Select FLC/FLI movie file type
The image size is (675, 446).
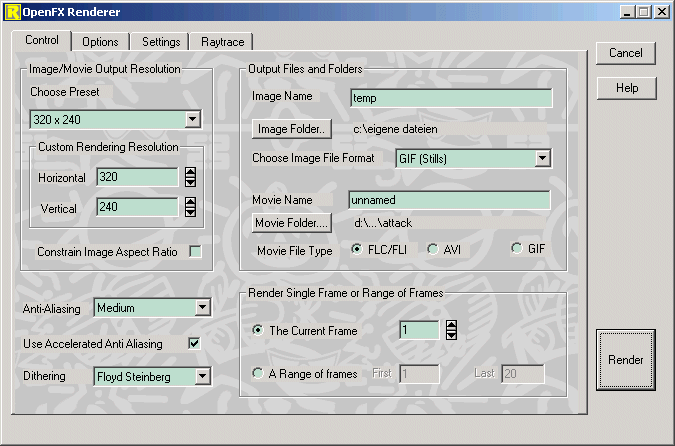click(x=356, y=249)
